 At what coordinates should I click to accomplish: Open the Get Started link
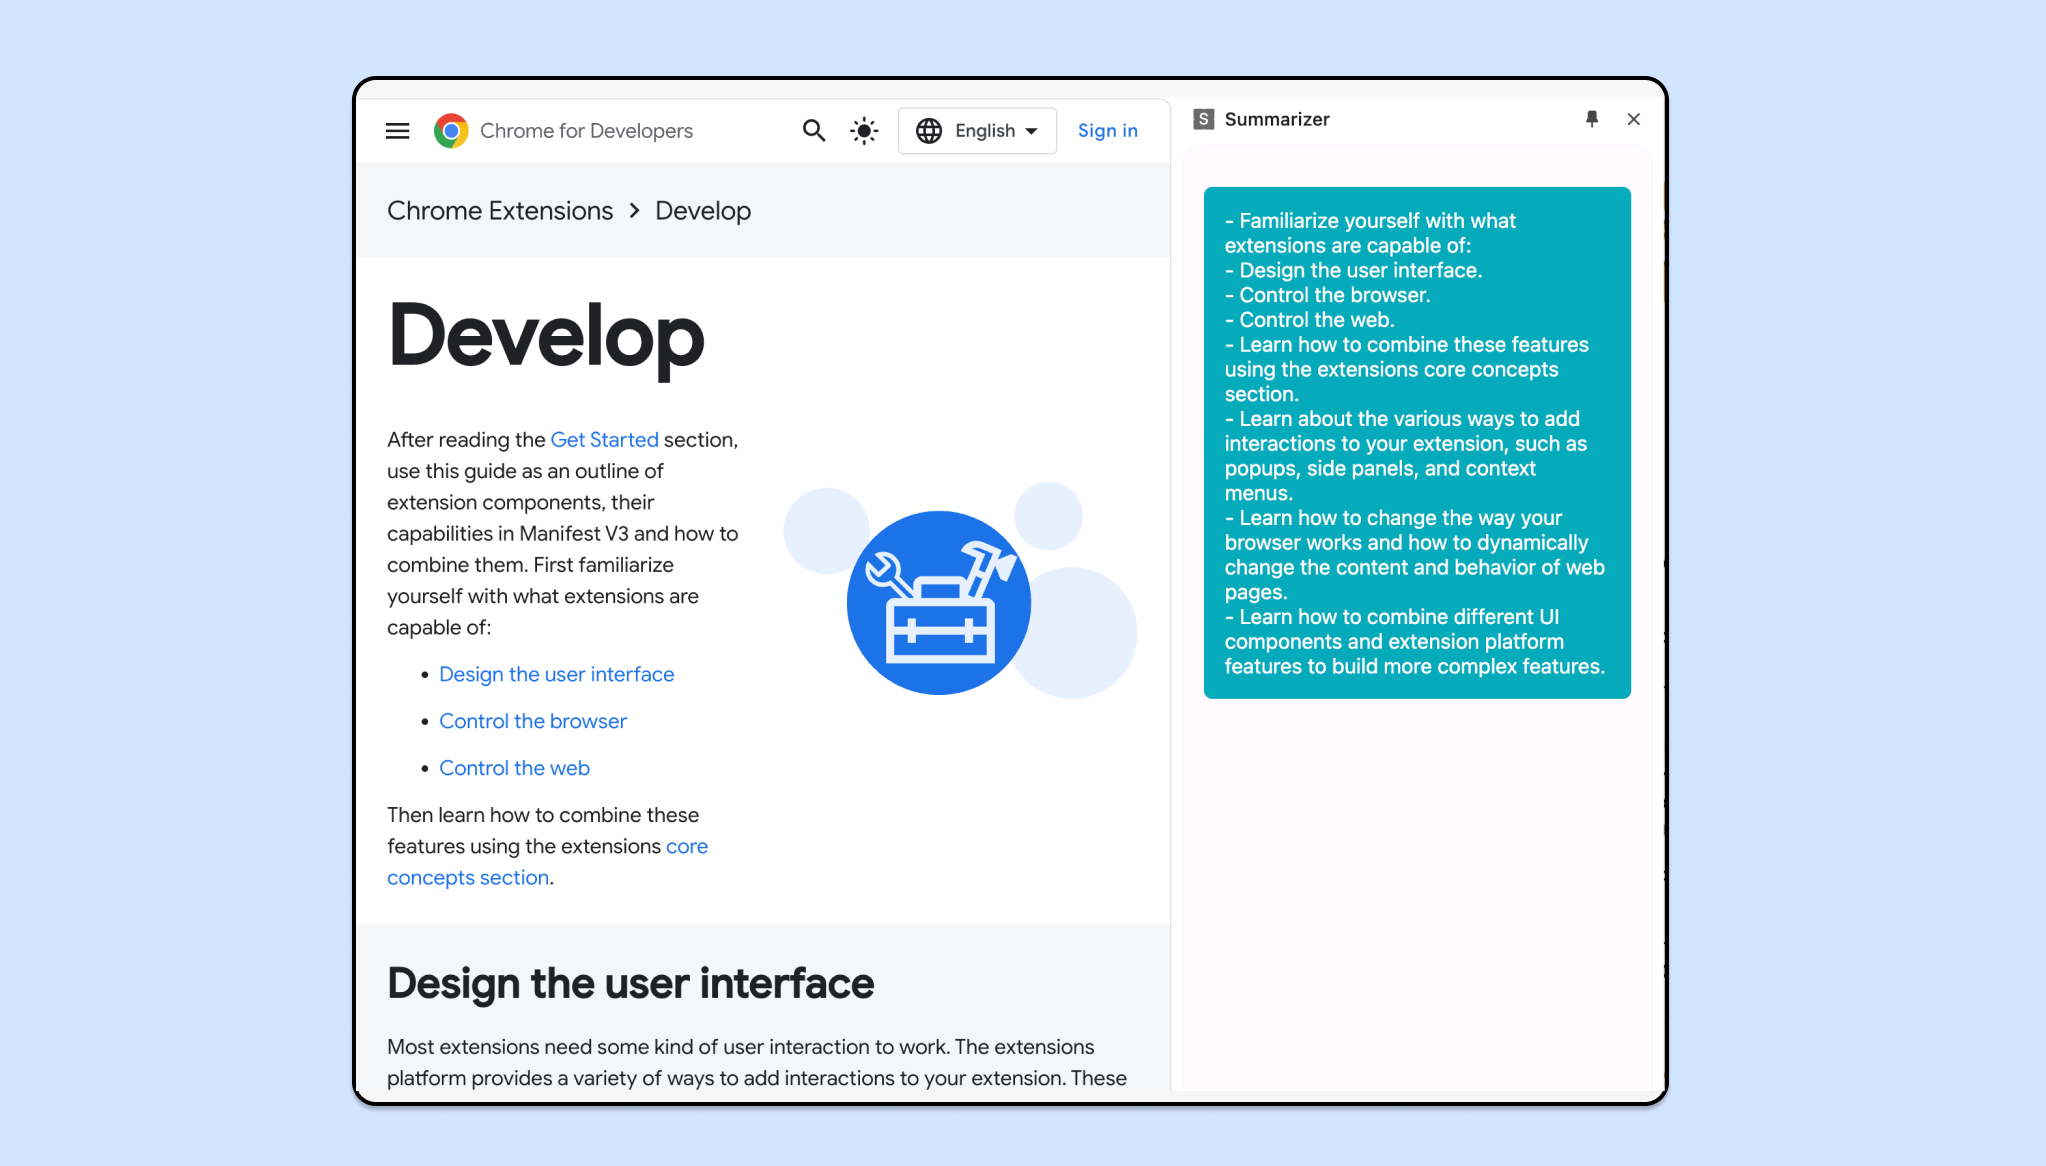coord(604,439)
